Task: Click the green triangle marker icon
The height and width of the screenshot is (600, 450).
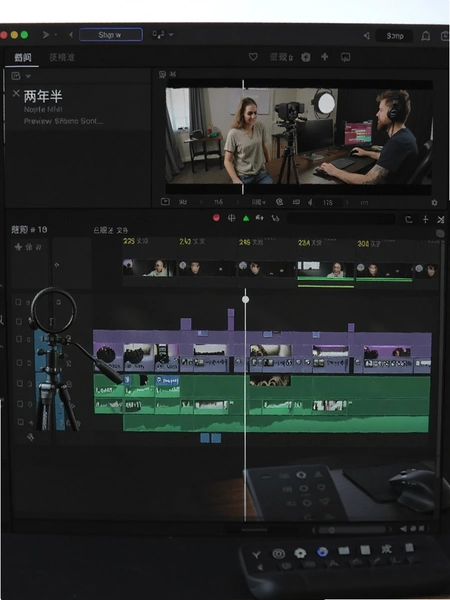Action: (x=246, y=218)
